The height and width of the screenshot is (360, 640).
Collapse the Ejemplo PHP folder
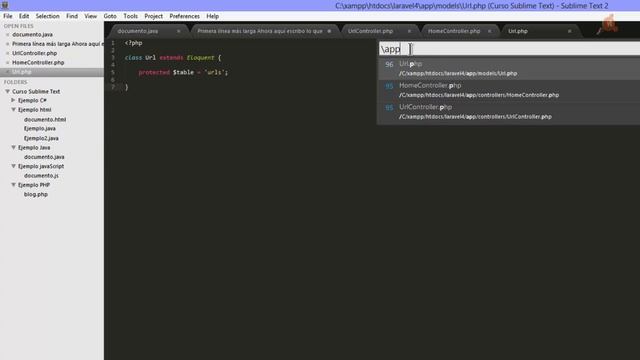tap(13, 185)
